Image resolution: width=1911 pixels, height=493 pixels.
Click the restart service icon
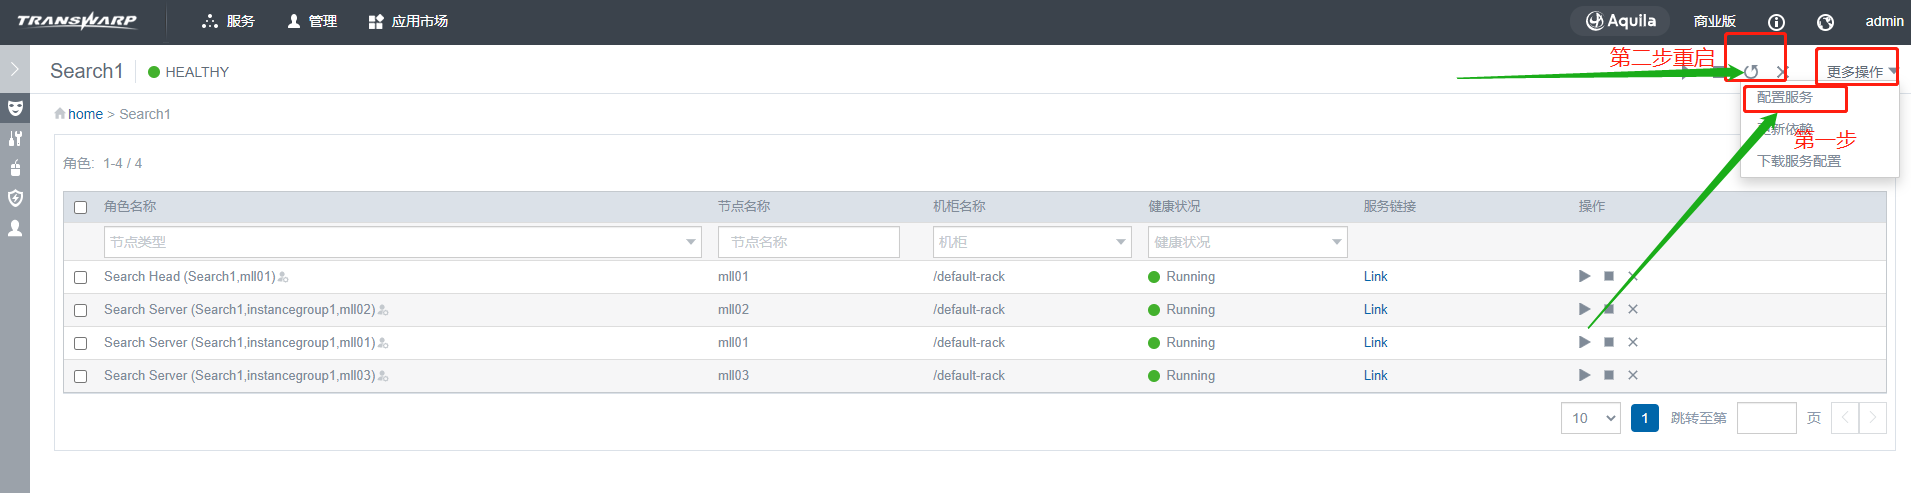coord(1751,72)
